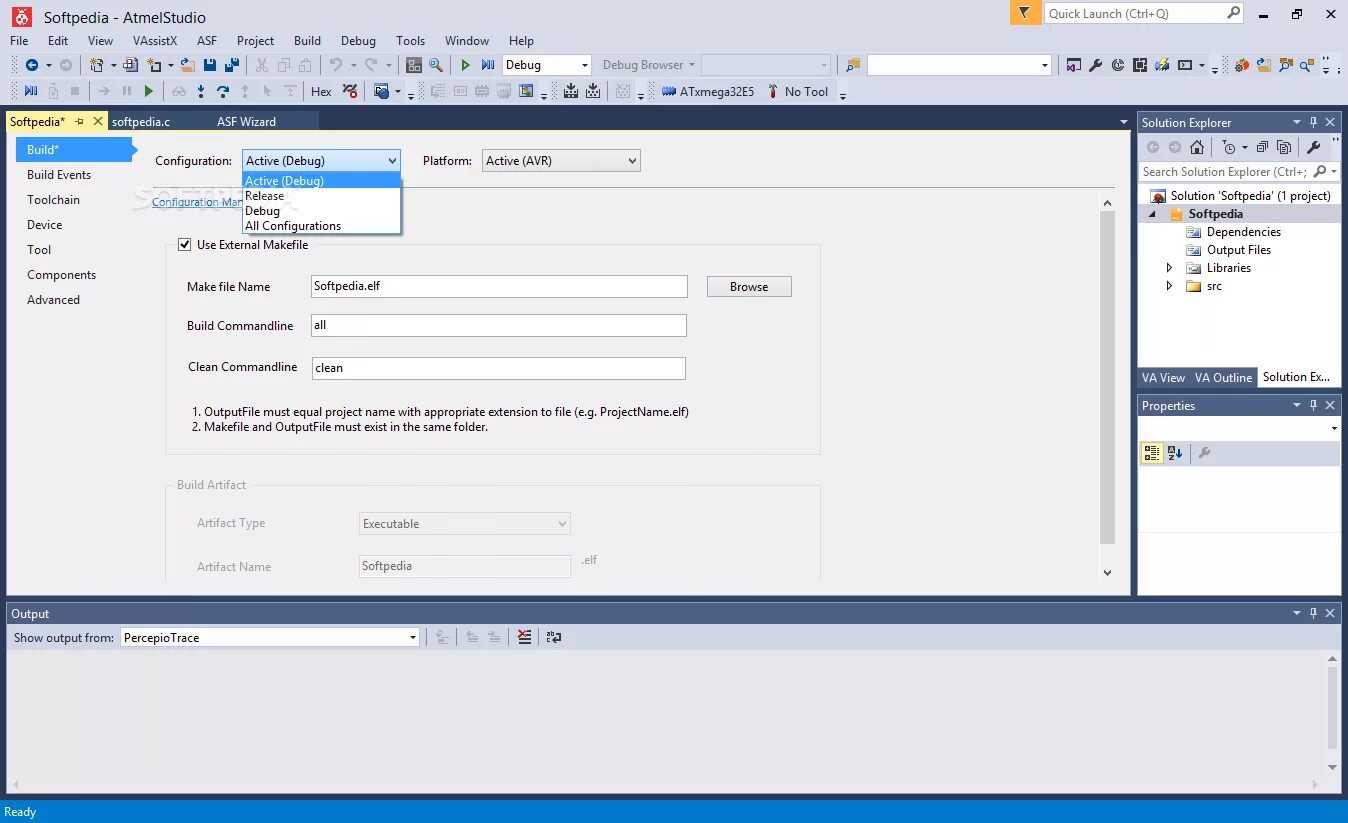Switch to the VA Outline tab
This screenshot has width=1348, height=823.
1223,377
